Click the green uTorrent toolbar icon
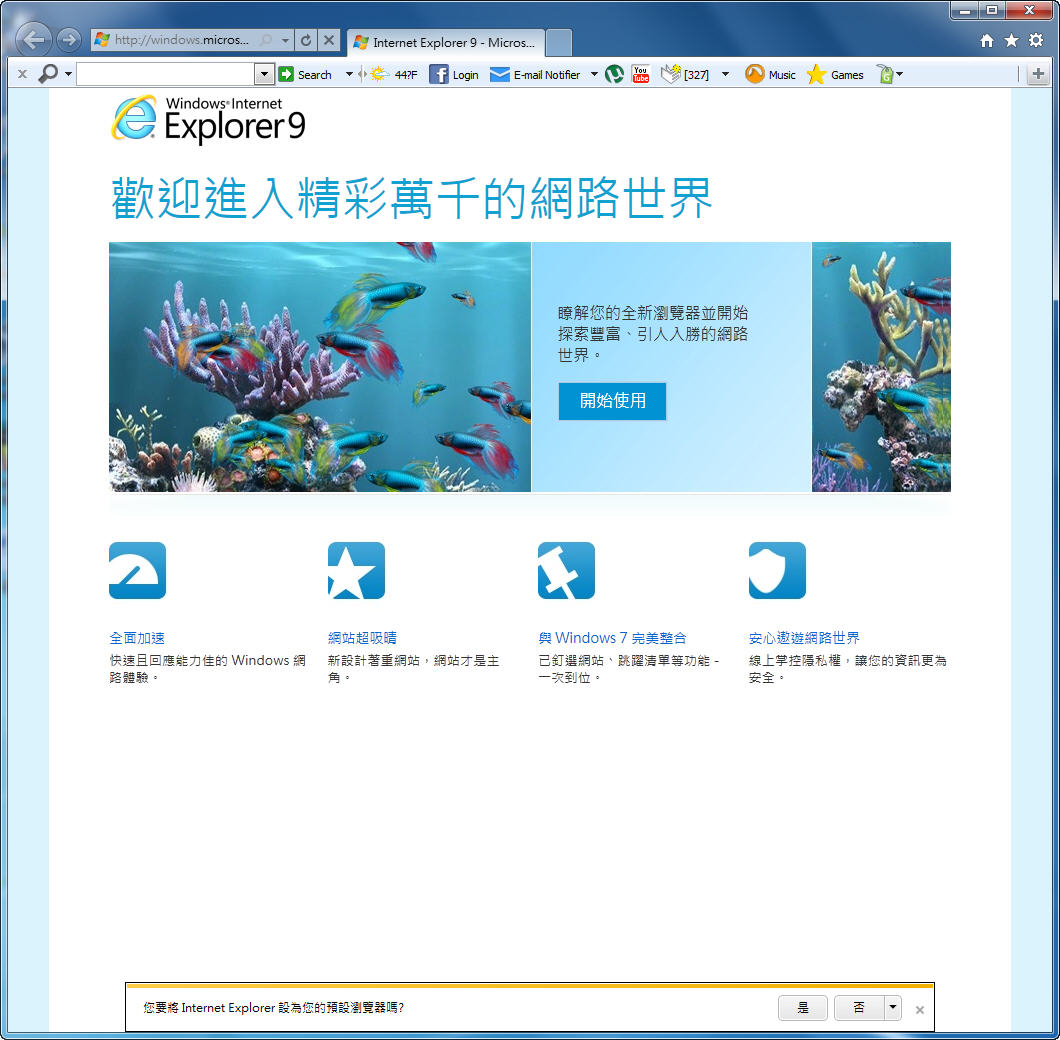Viewport: 1060px width, 1040px height. point(614,74)
